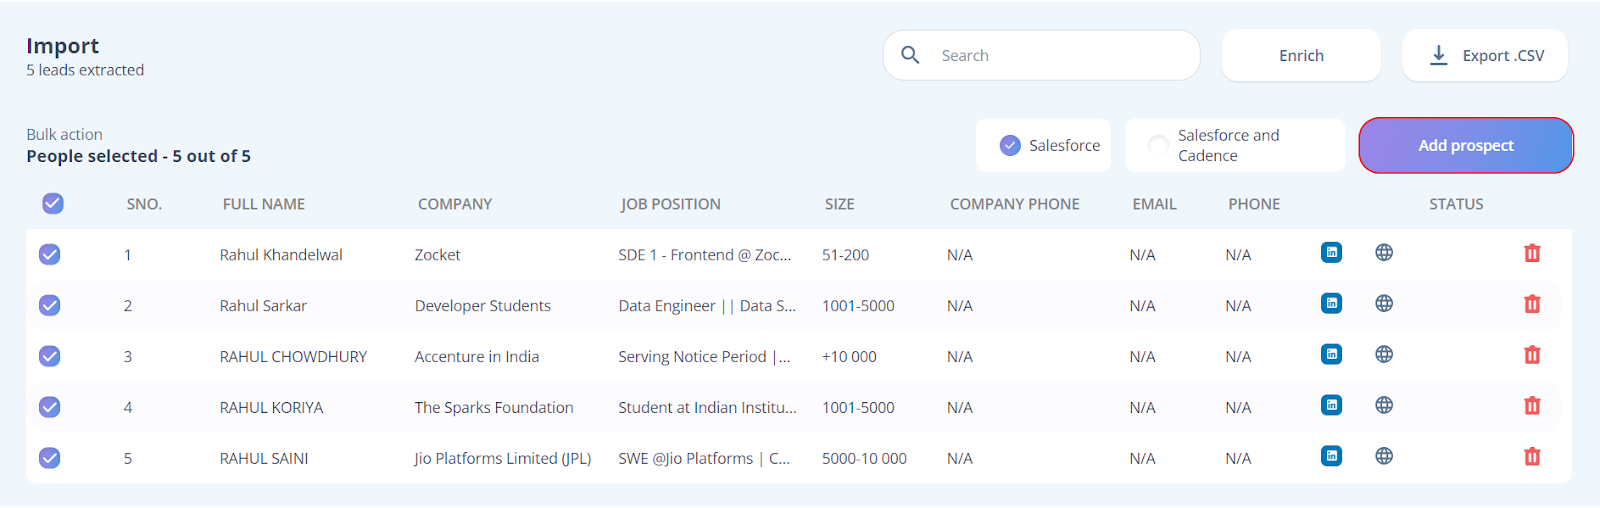The image size is (1600, 508).
Task: Click the COMPANY column header
Action: tap(455, 204)
